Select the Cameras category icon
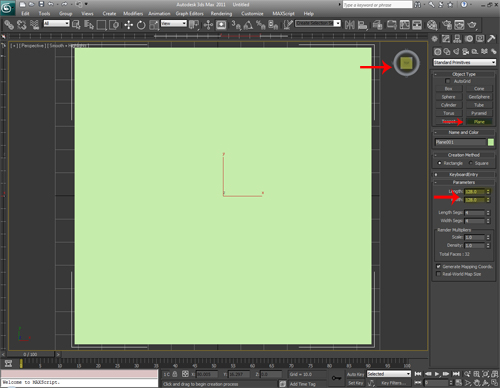This screenshot has width=500, height=388. click(x=466, y=51)
